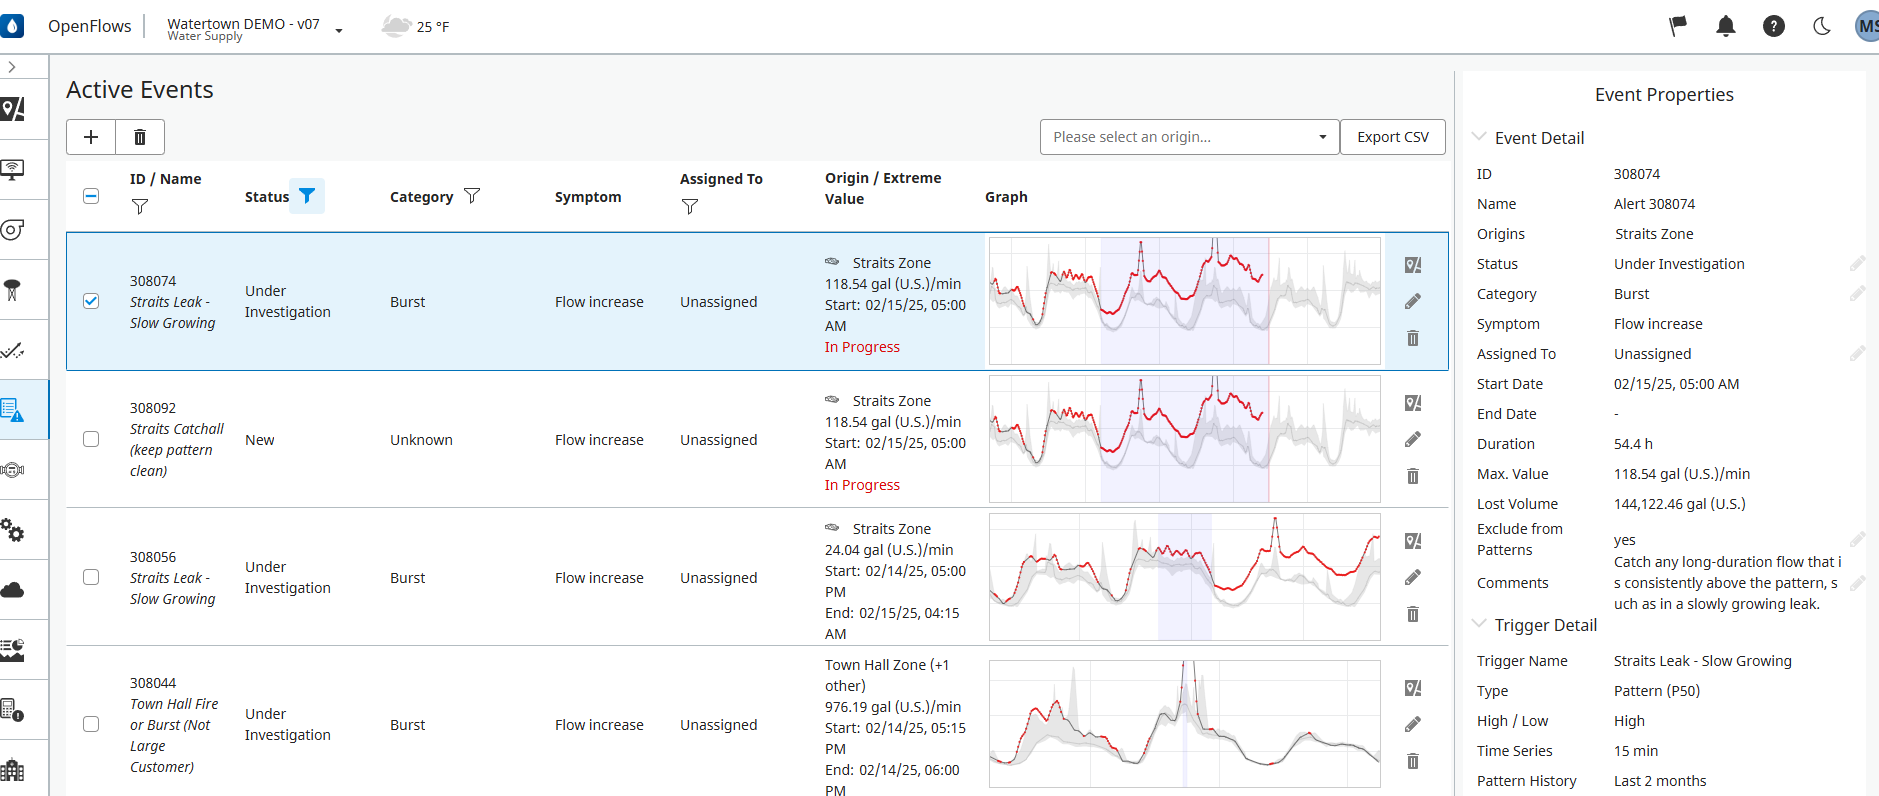1879x796 pixels.
Task: Click the flag icon in top bar
Action: [x=1677, y=27]
